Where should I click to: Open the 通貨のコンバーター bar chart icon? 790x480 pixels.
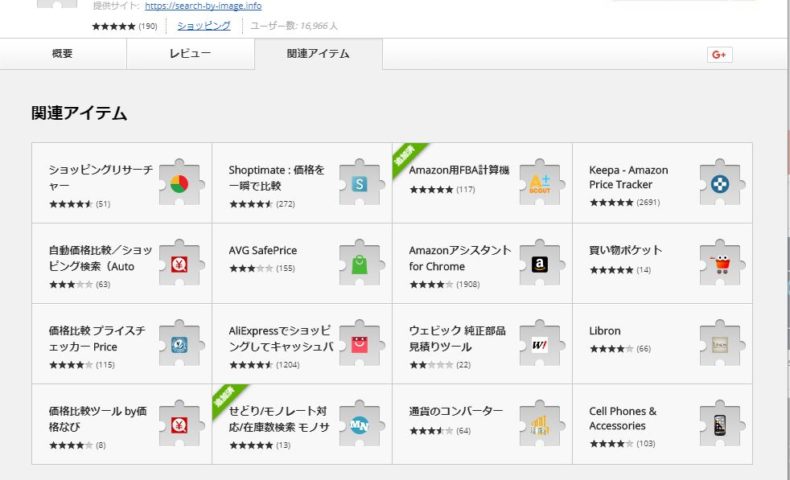[x=540, y=426]
